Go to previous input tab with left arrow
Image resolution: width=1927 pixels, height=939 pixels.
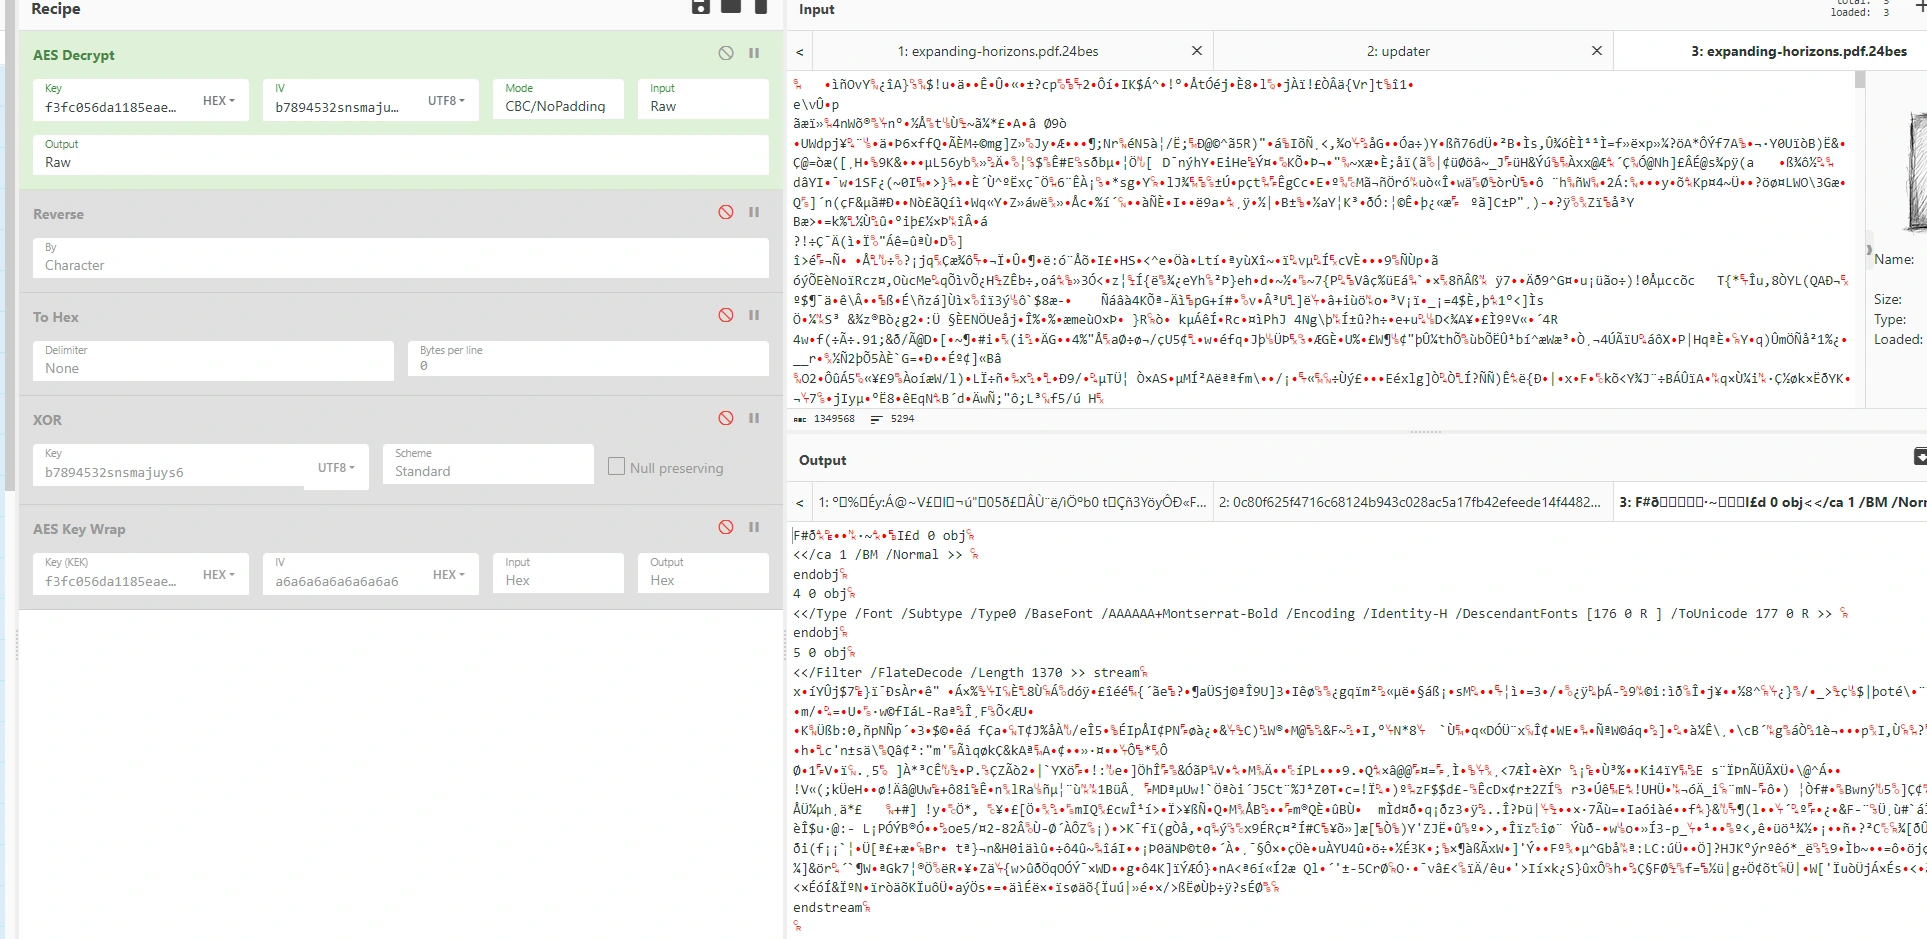tap(800, 52)
